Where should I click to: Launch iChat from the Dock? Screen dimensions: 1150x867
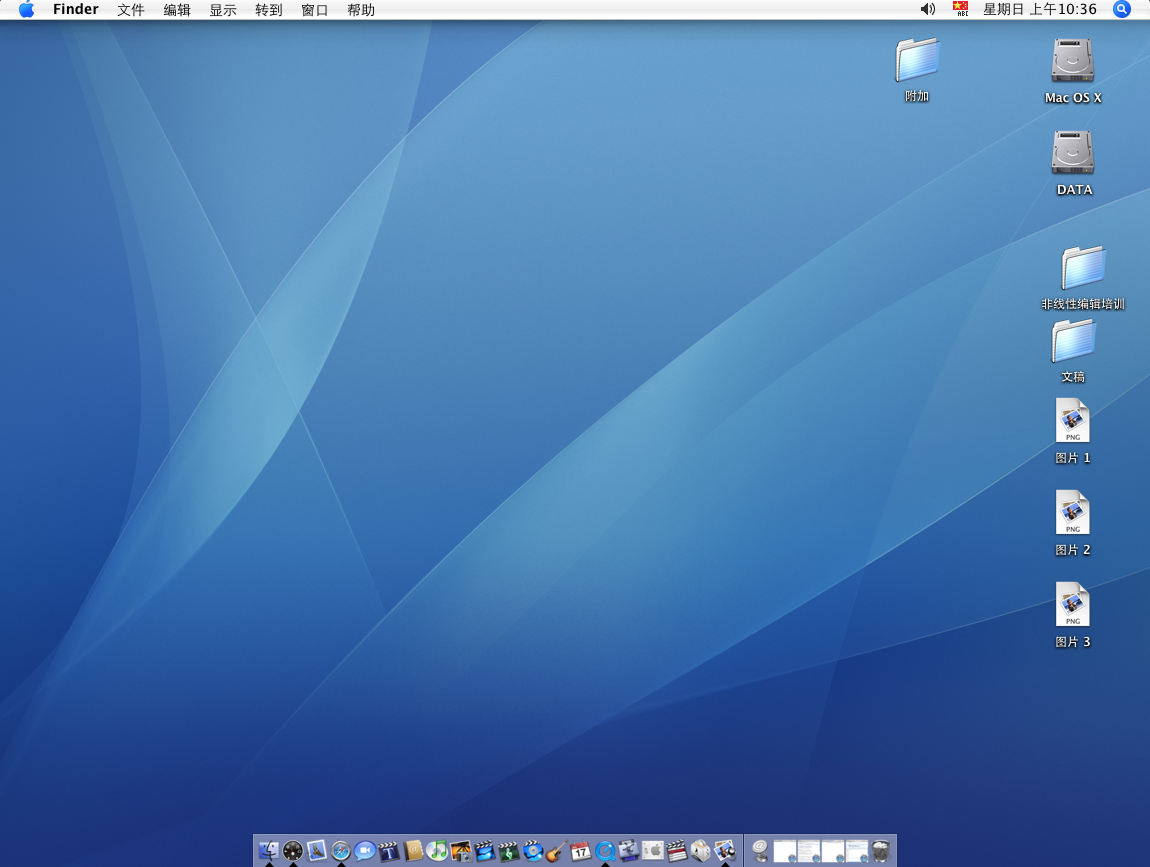pos(365,851)
